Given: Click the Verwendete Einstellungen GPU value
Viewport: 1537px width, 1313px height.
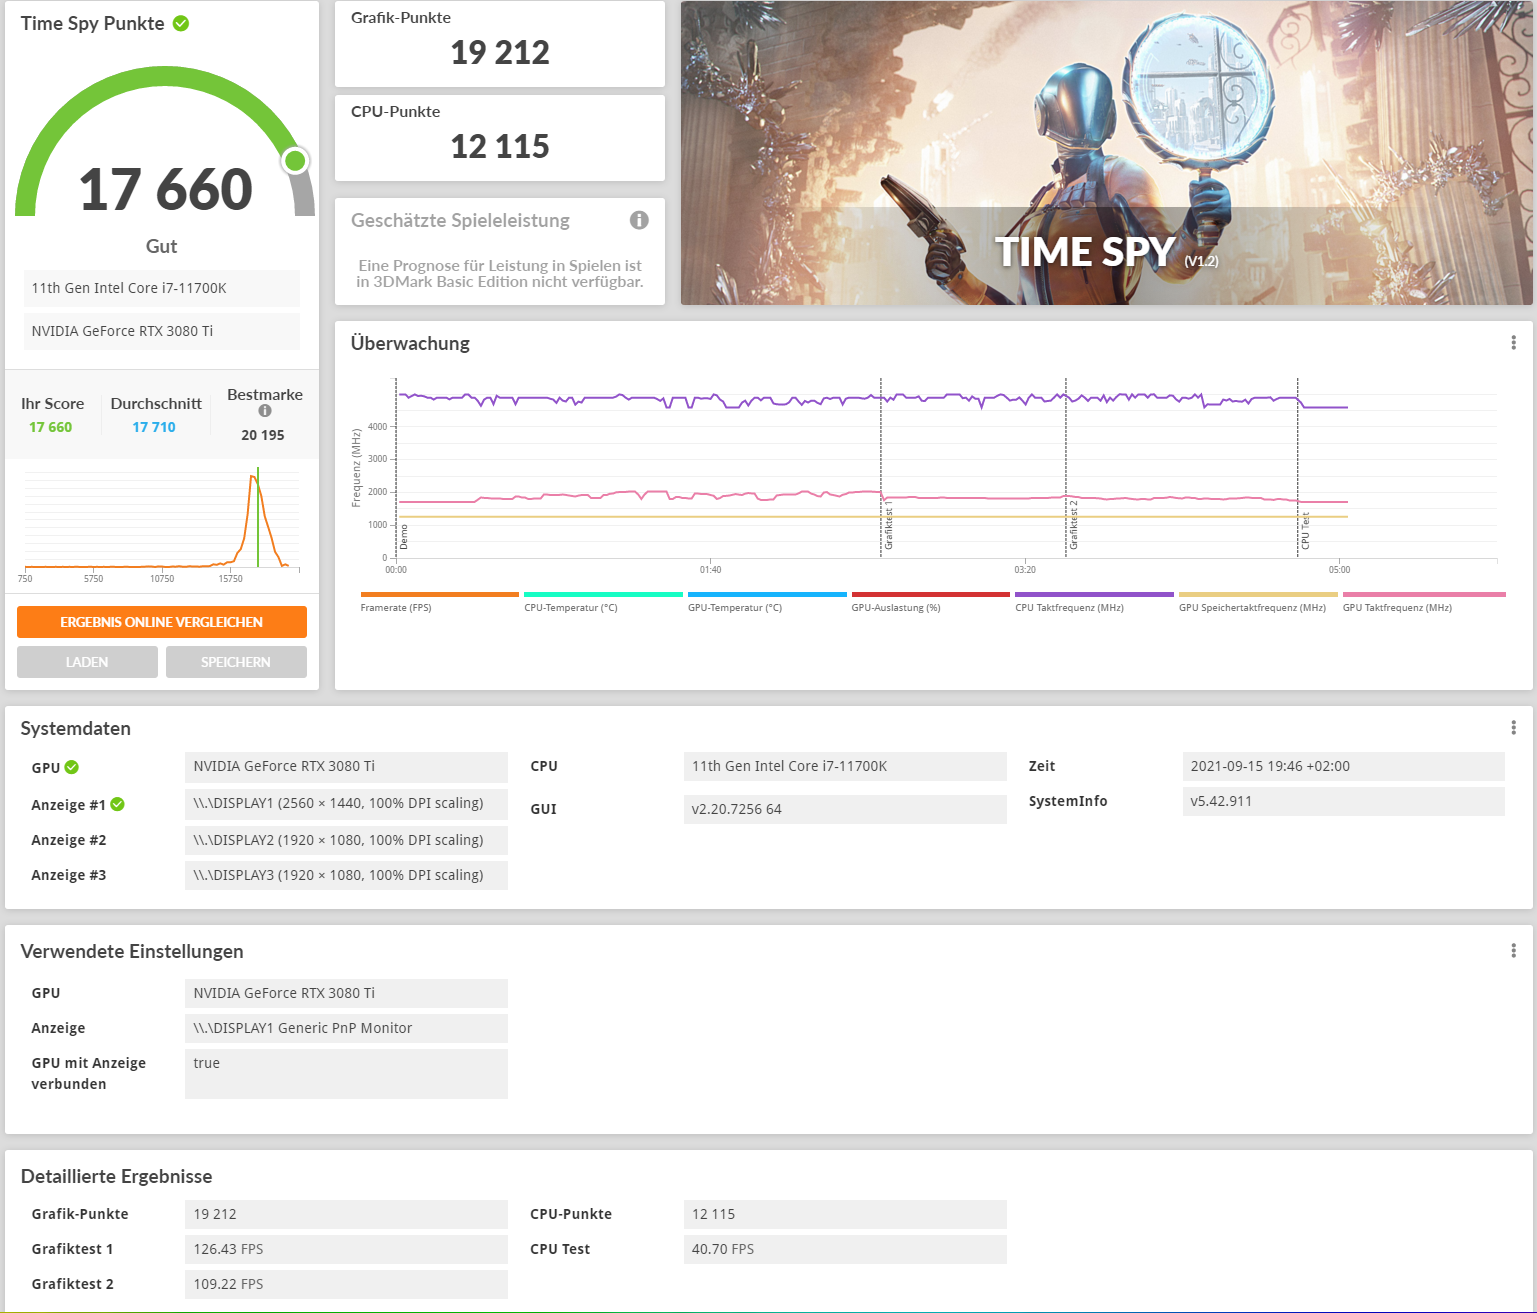Looking at the screenshot, I should [x=346, y=993].
